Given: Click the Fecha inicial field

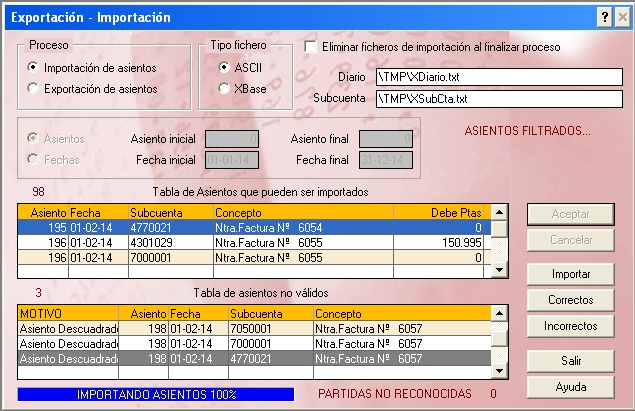Looking at the screenshot, I should (x=232, y=160).
